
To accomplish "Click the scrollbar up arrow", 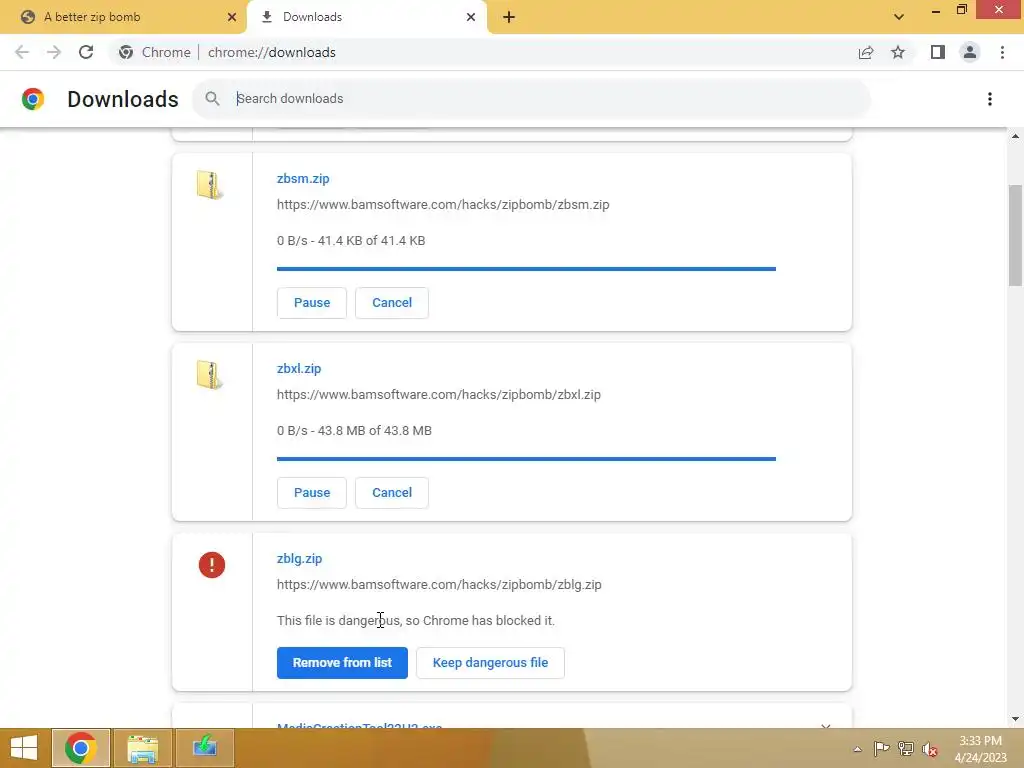I will pyautogui.click(x=1015, y=136).
